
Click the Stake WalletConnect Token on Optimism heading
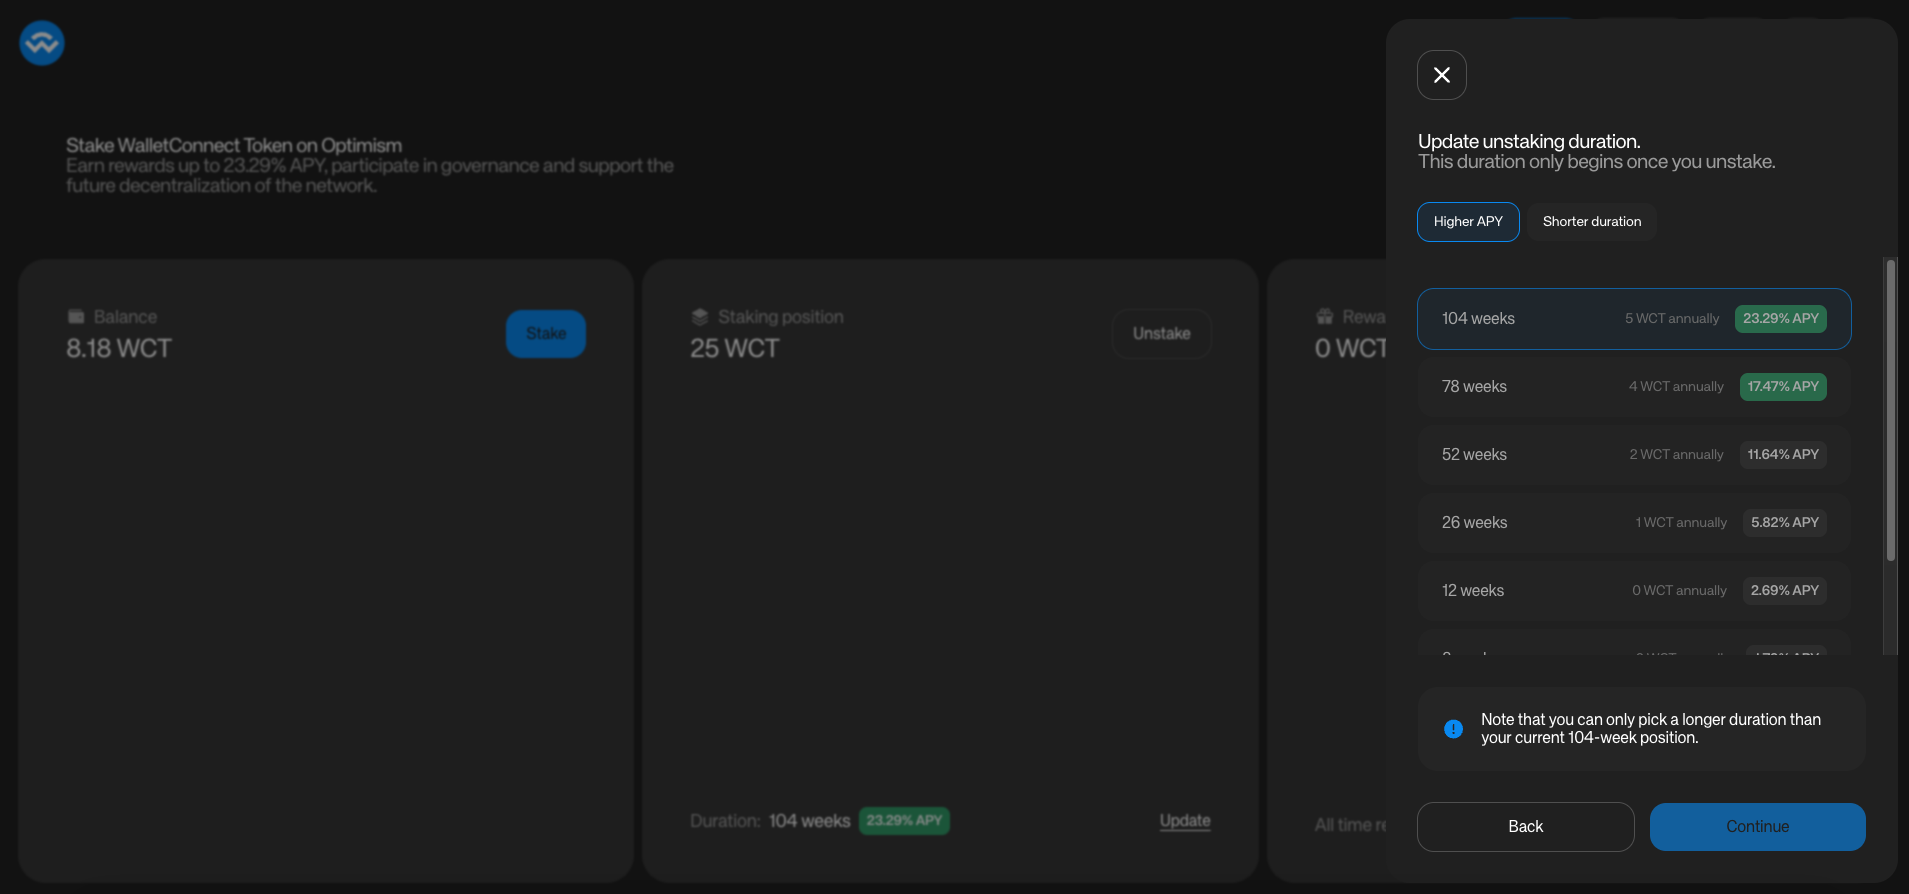(x=234, y=146)
